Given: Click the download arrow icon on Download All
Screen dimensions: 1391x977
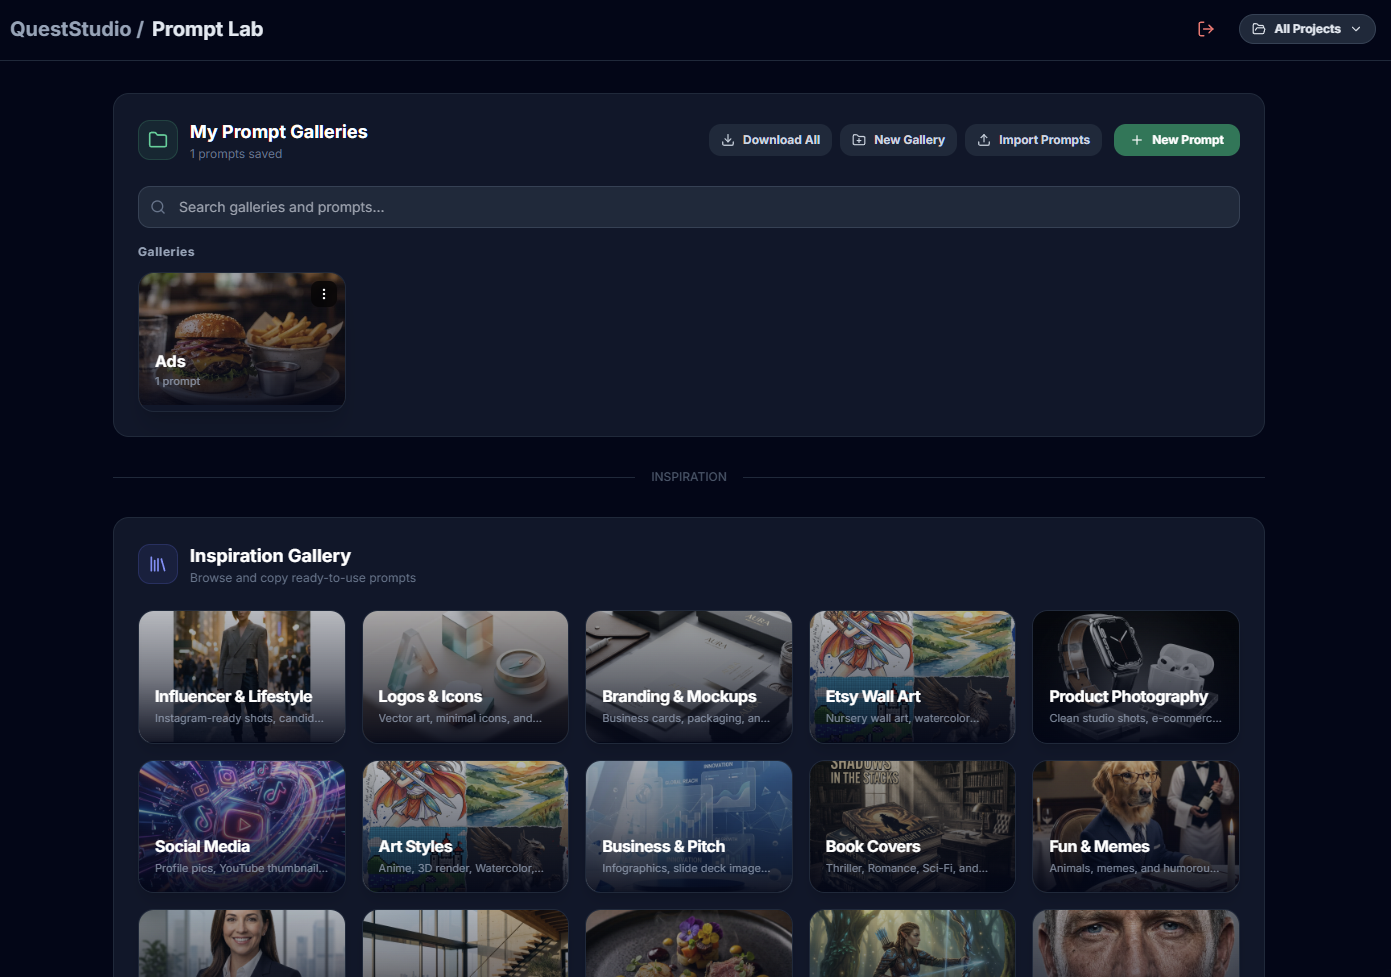Looking at the screenshot, I should pos(728,140).
